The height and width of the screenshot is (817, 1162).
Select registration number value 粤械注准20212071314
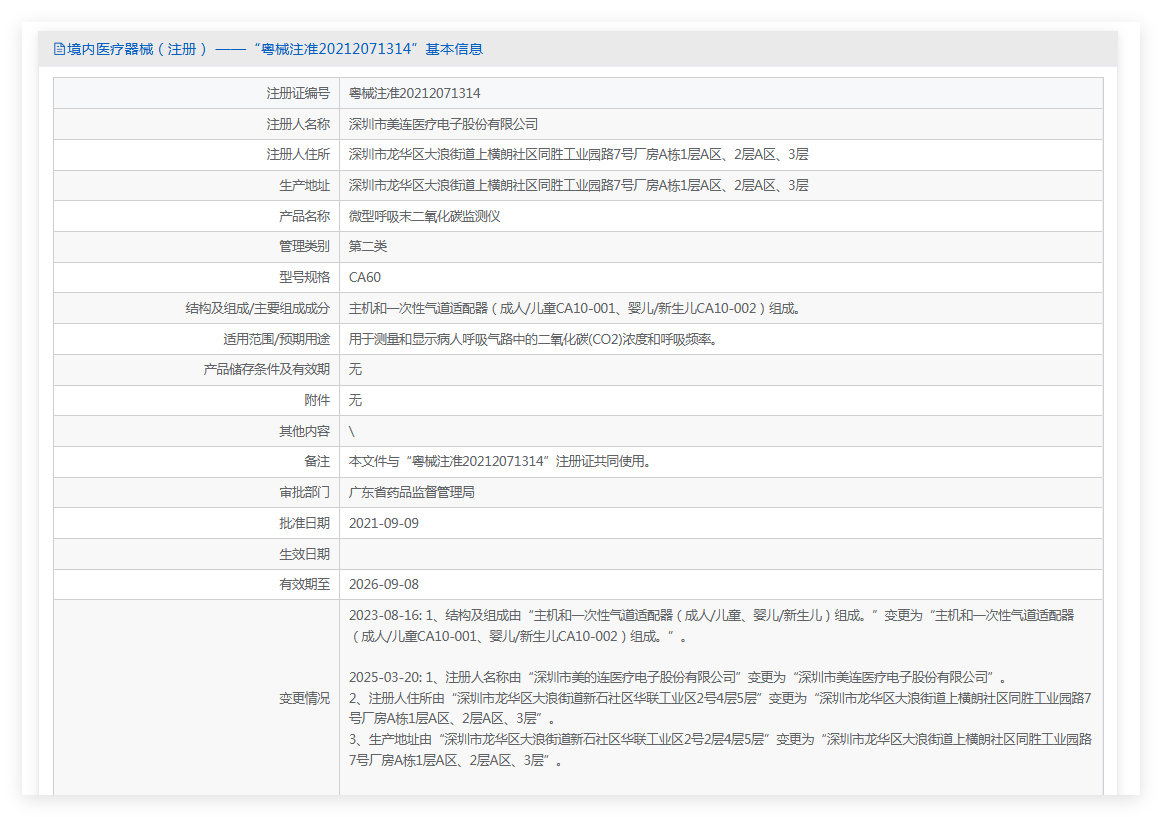click(x=414, y=93)
